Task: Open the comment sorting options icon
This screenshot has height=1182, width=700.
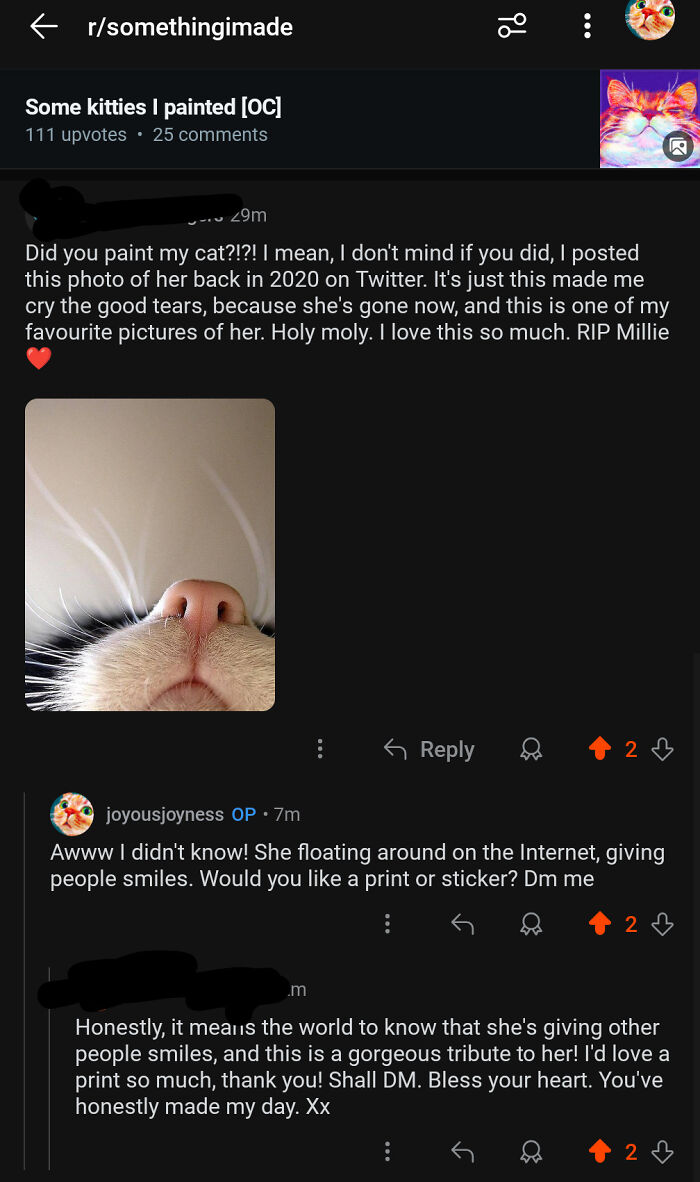Action: click(512, 27)
